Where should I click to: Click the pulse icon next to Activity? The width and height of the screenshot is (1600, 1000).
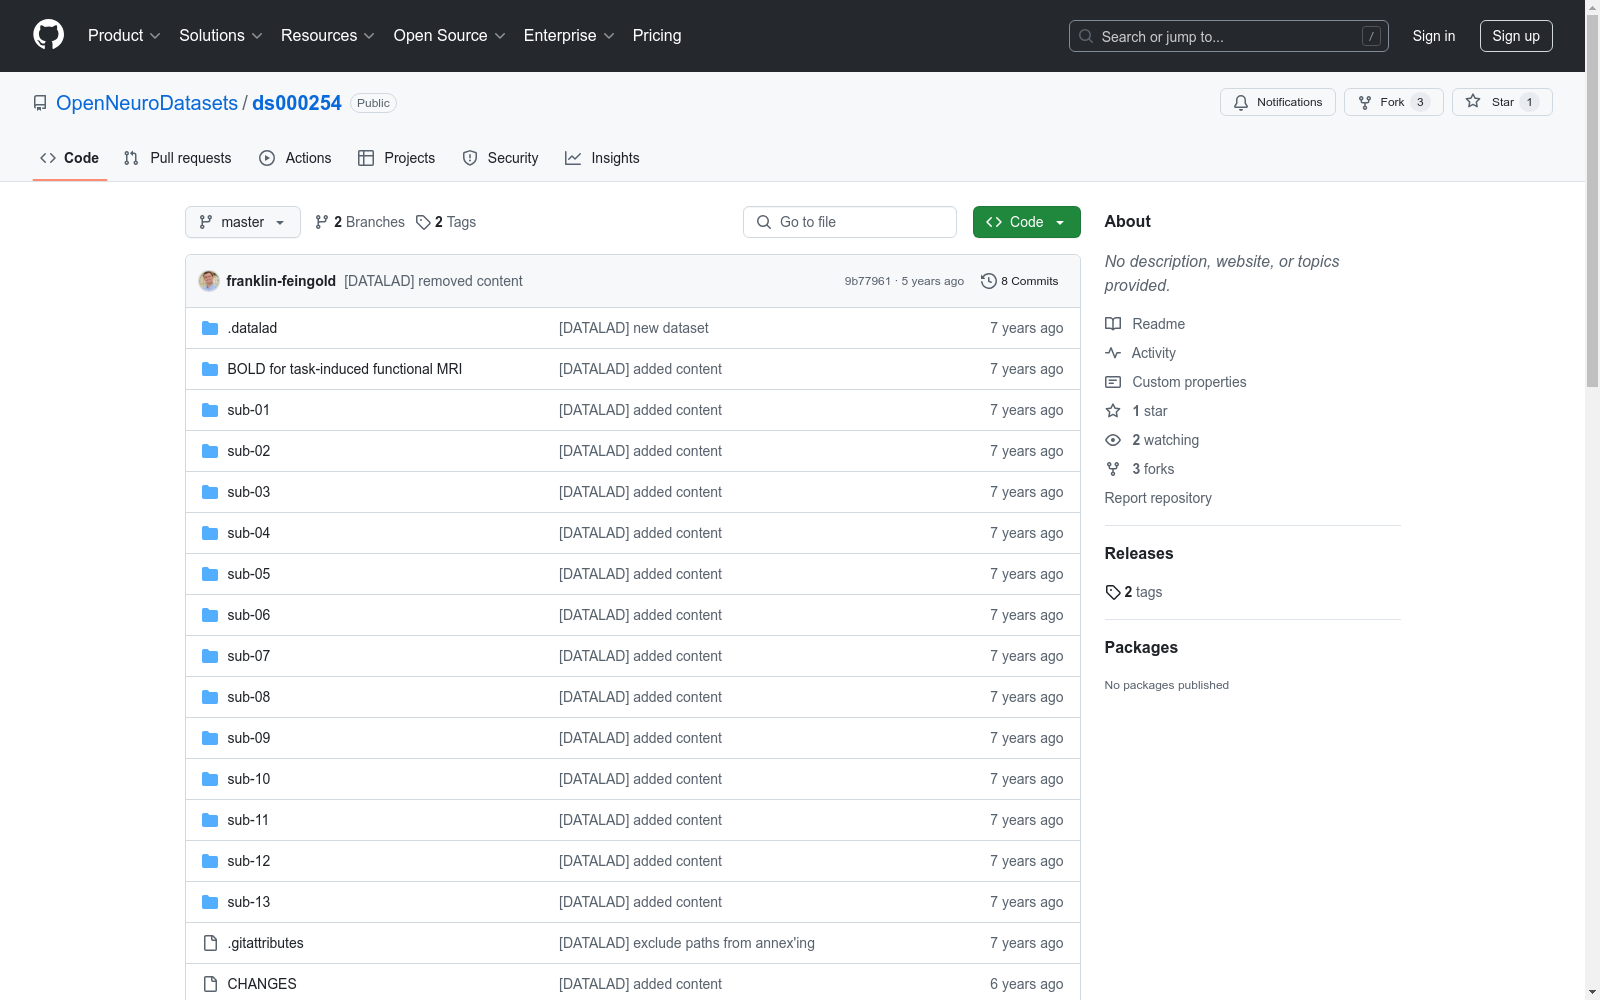point(1113,353)
